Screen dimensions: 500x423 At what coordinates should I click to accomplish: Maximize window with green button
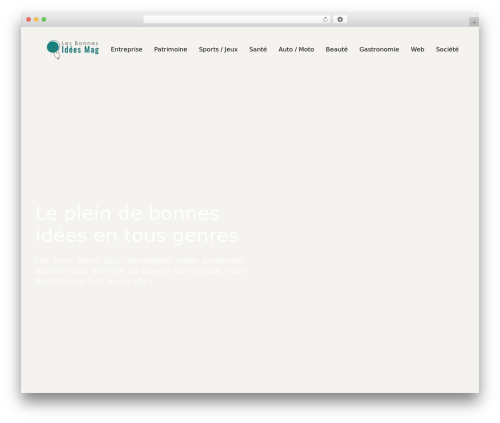click(x=44, y=19)
